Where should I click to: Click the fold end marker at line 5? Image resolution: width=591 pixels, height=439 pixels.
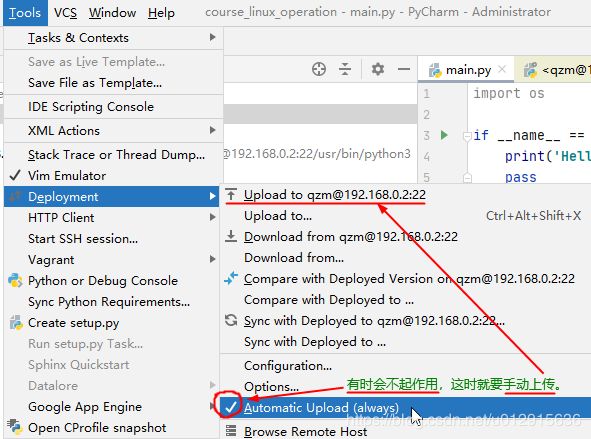pos(467,177)
